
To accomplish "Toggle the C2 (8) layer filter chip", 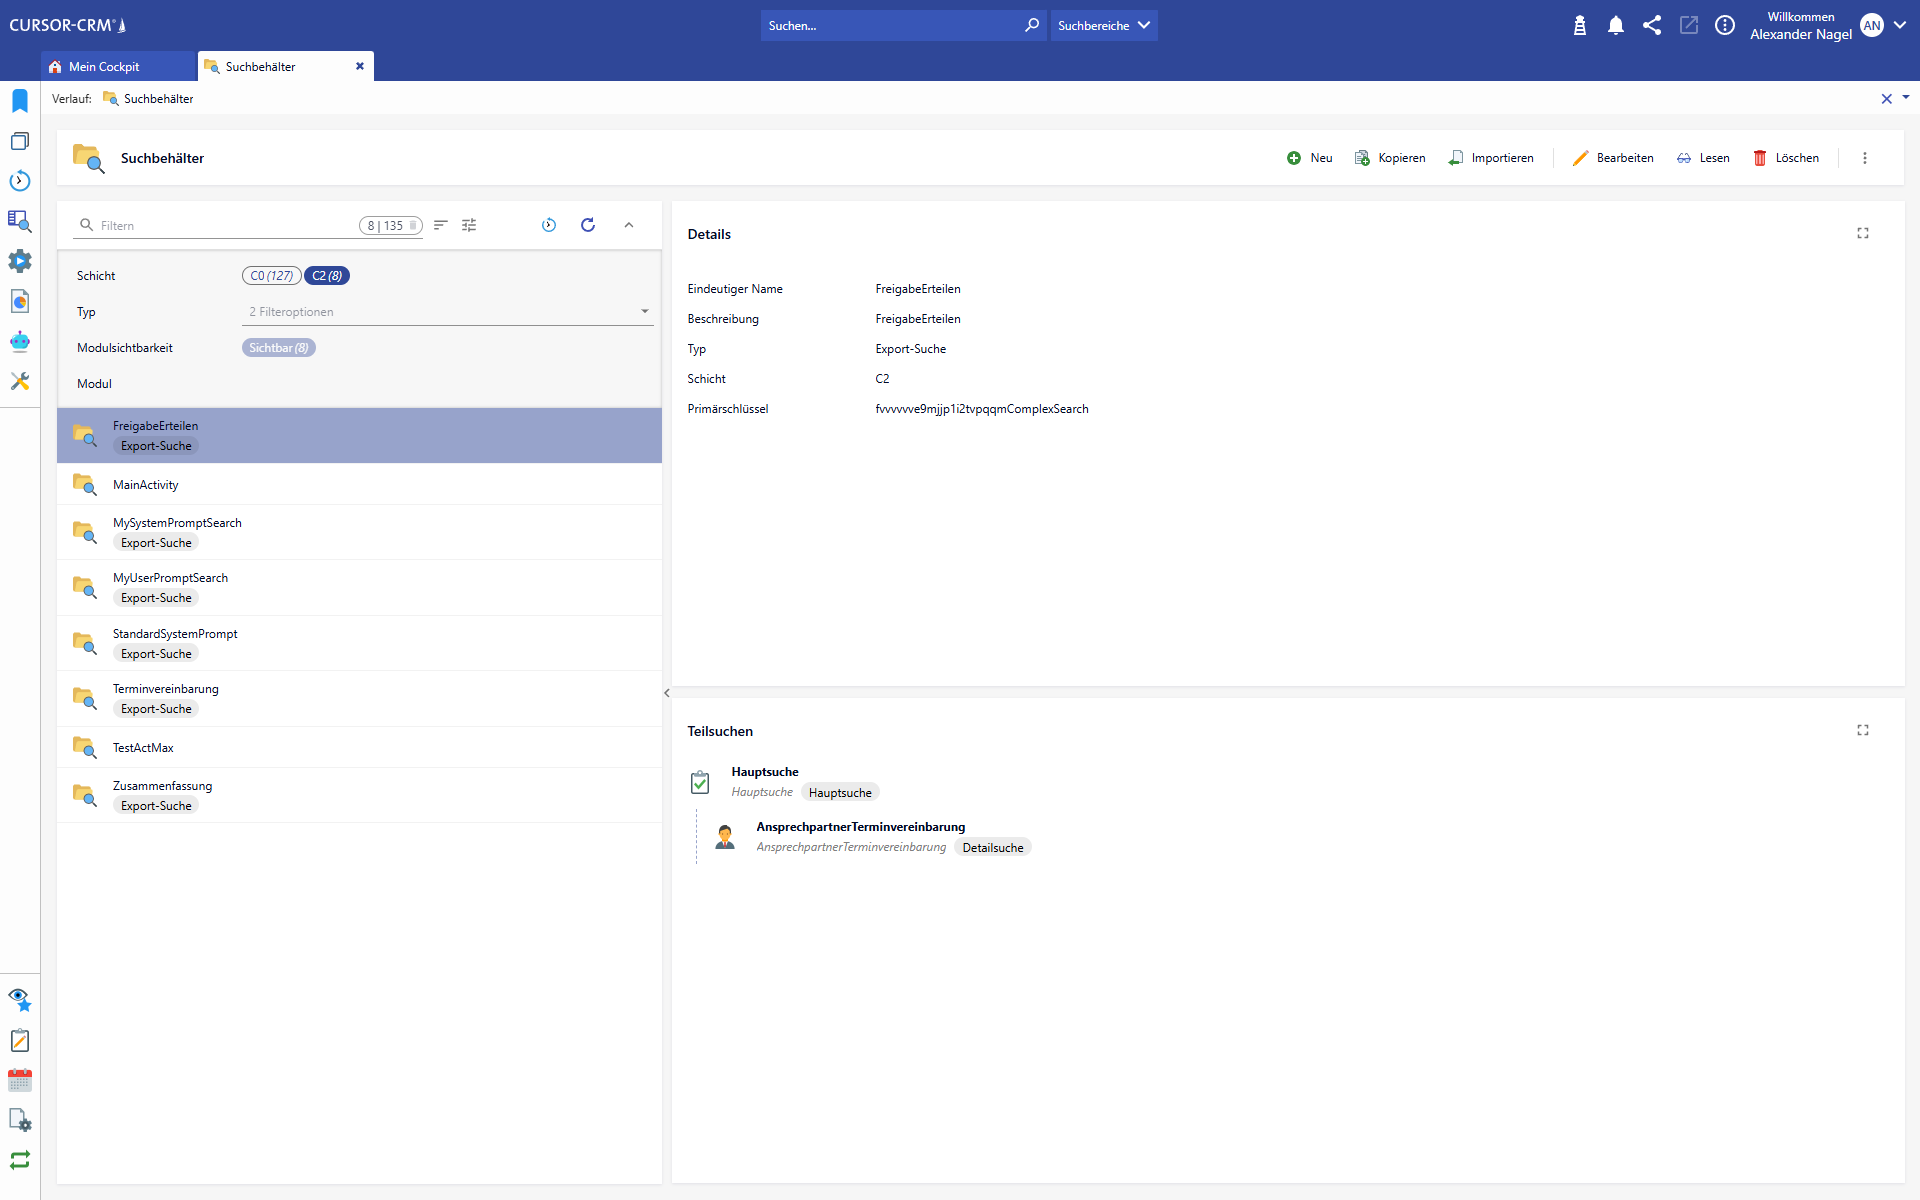I will click(327, 276).
